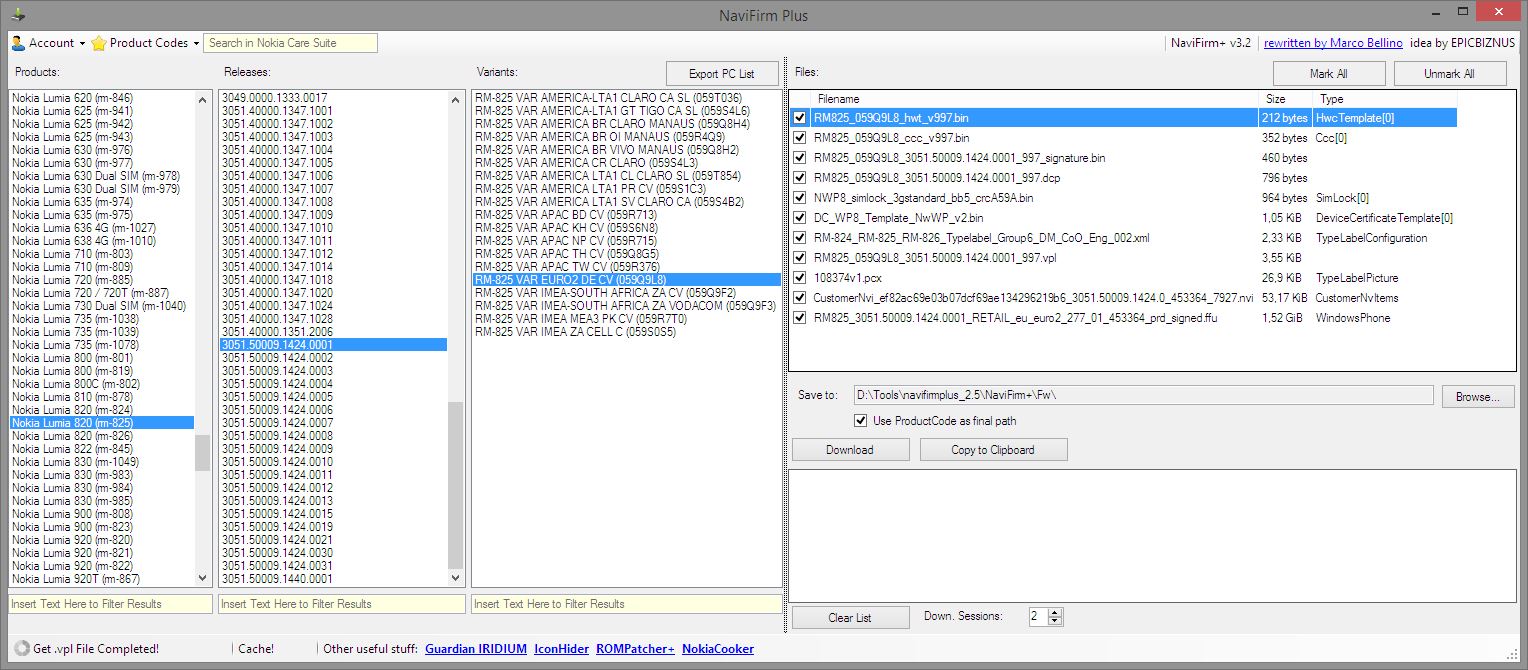Click the Variants filter text field
Screen dimensions: 1528x670
tap(626, 604)
